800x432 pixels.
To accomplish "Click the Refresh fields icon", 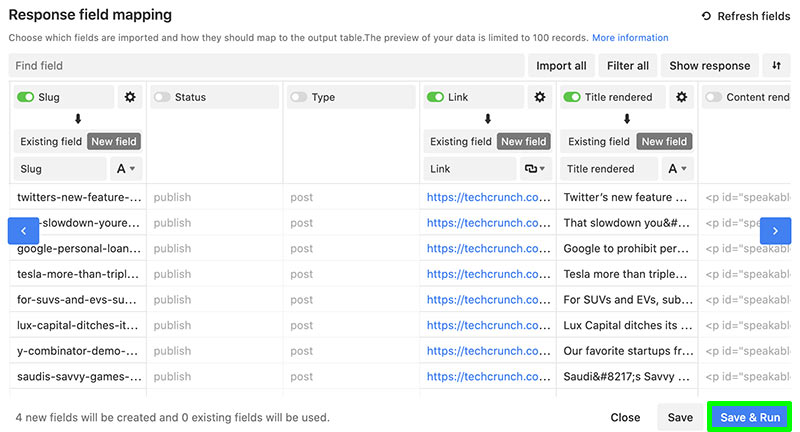I will (x=706, y=16).
